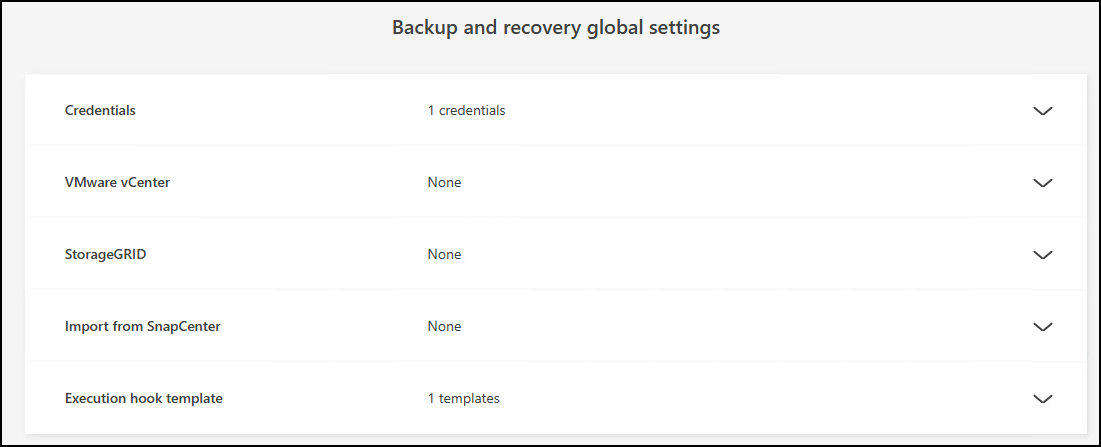Viewport: 1101px width, 447px height.
Task: Select the VMware vCenter label
Action: pos(117,183)
